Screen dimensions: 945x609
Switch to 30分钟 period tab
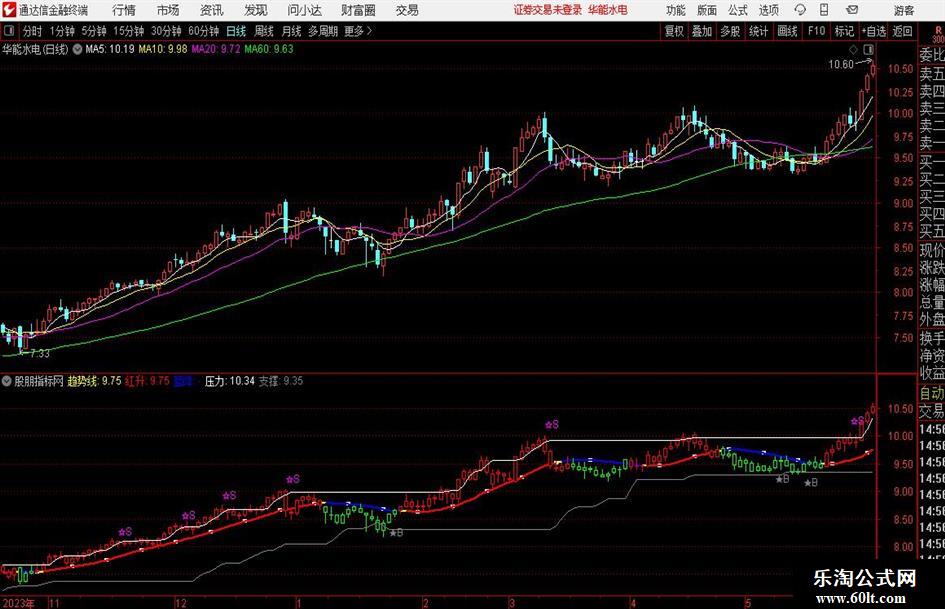pos(166,31)
